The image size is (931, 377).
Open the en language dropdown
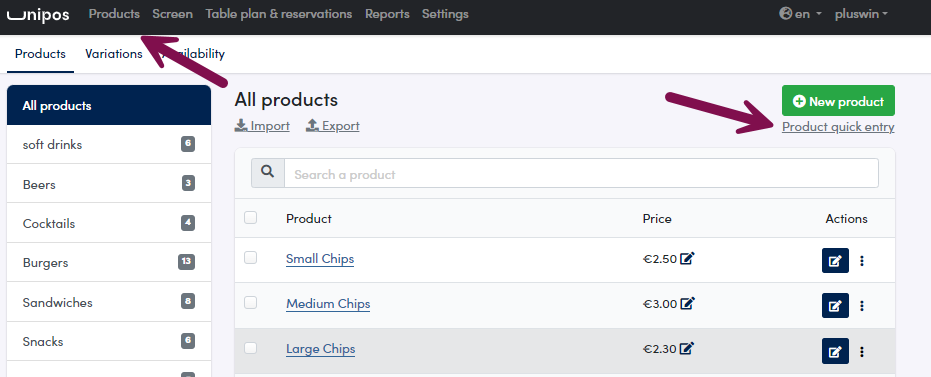[800, 14]
